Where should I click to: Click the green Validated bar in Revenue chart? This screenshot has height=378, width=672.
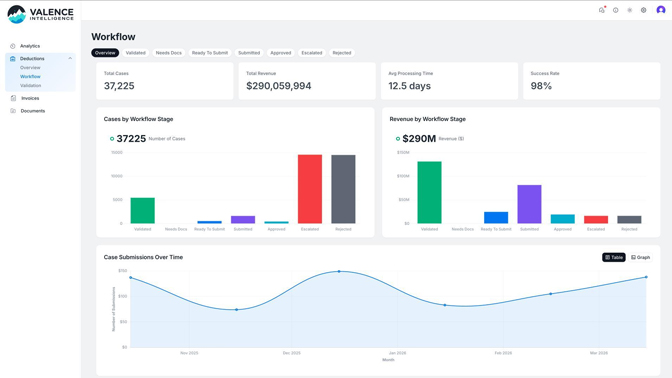[x=429, y=192]
